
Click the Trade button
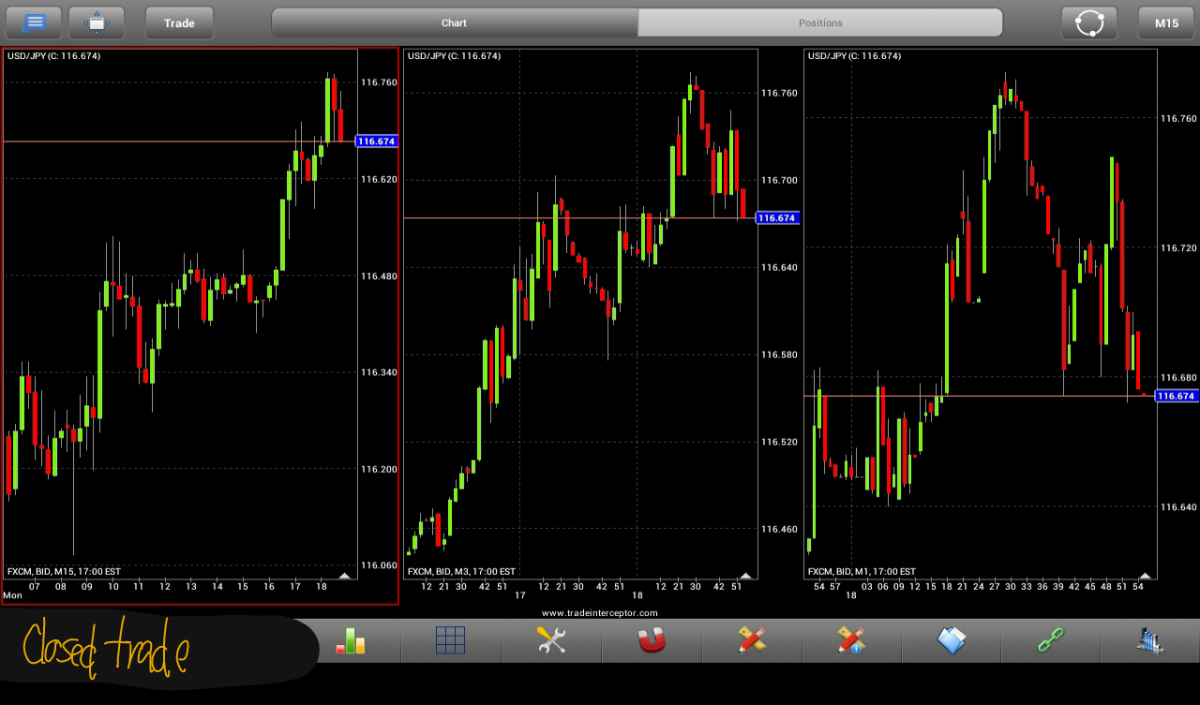(x=179, y=22)
